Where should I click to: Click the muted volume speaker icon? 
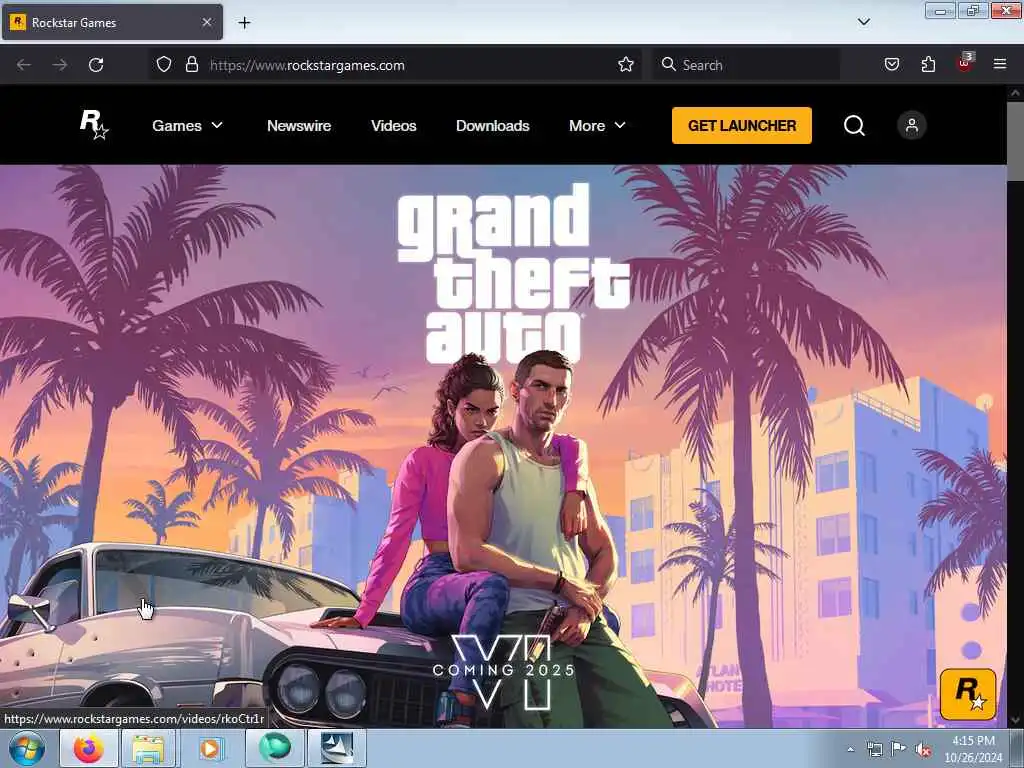click(x=923, y=750)
